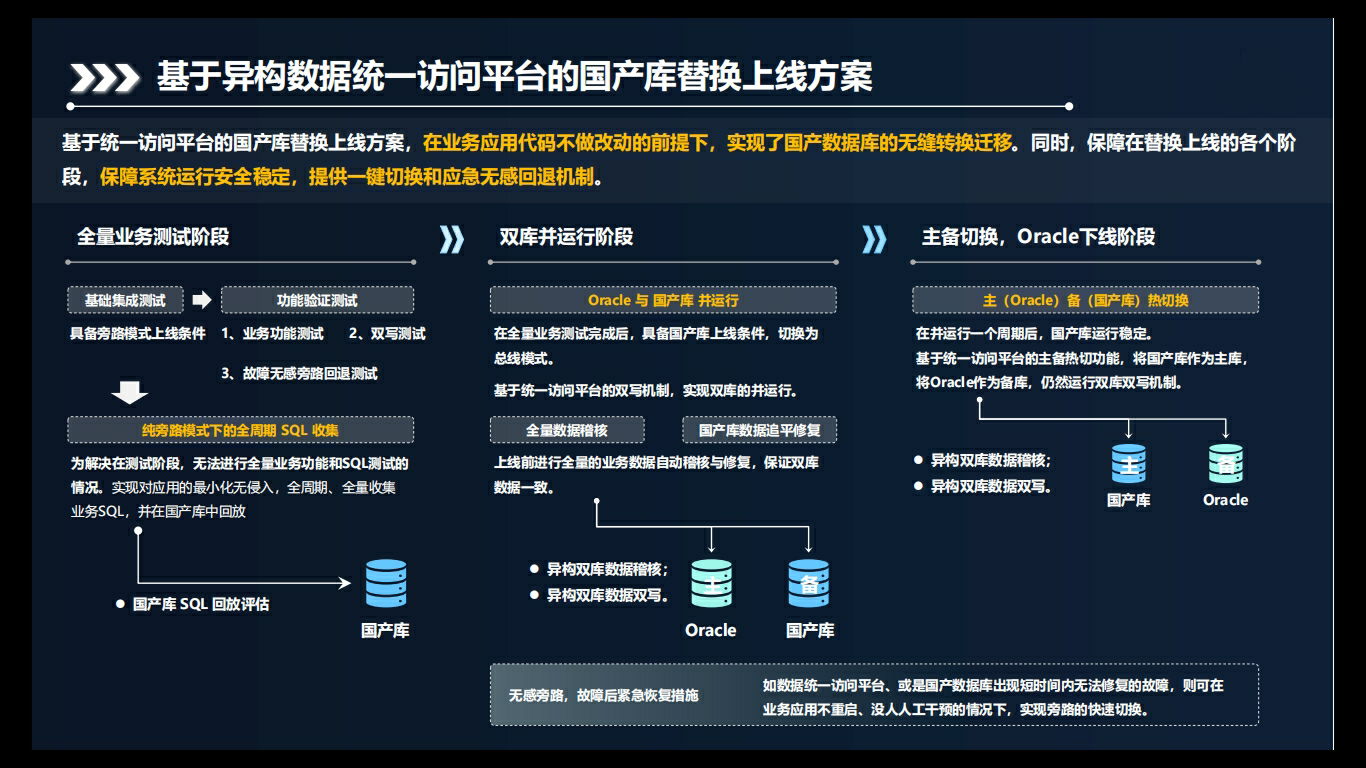
Task: Click the 国产库 database icon under SQL 回放评估
Action: 385,584
